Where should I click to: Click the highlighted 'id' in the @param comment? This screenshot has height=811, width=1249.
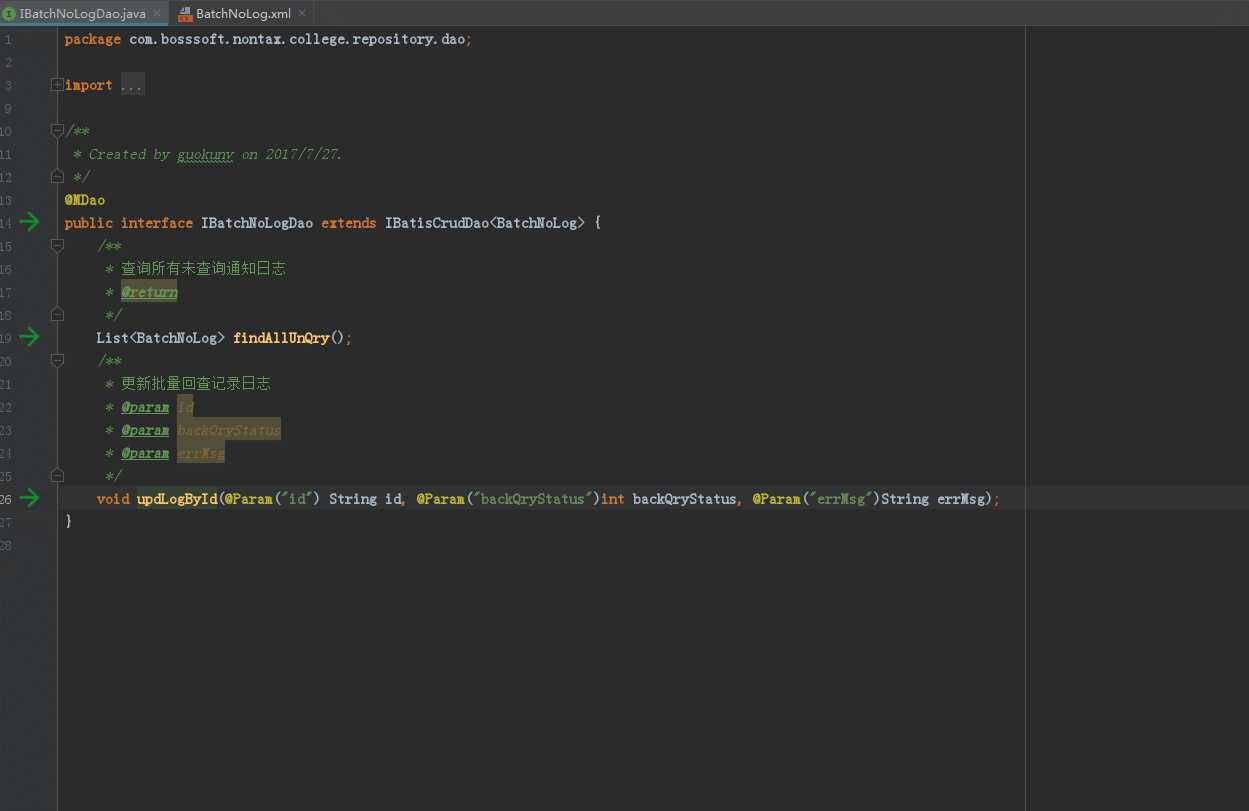[185, 407]
